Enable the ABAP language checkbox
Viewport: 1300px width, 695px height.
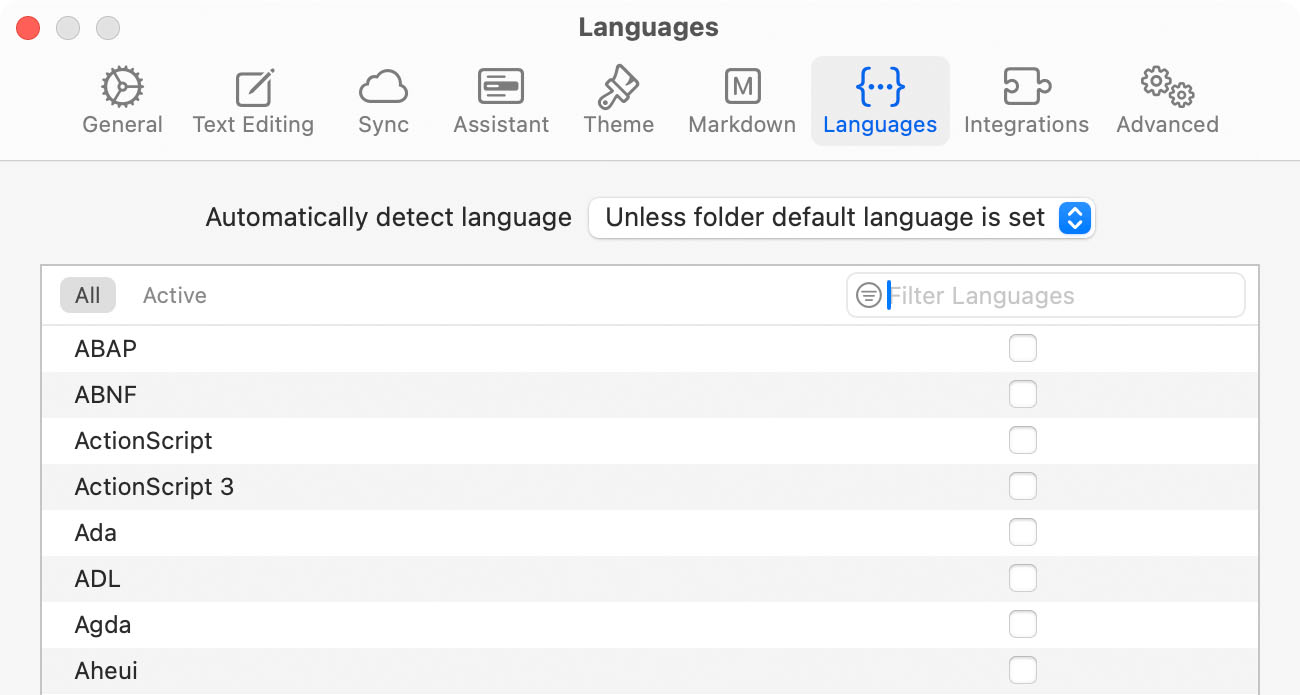(x=1022, y=348)
